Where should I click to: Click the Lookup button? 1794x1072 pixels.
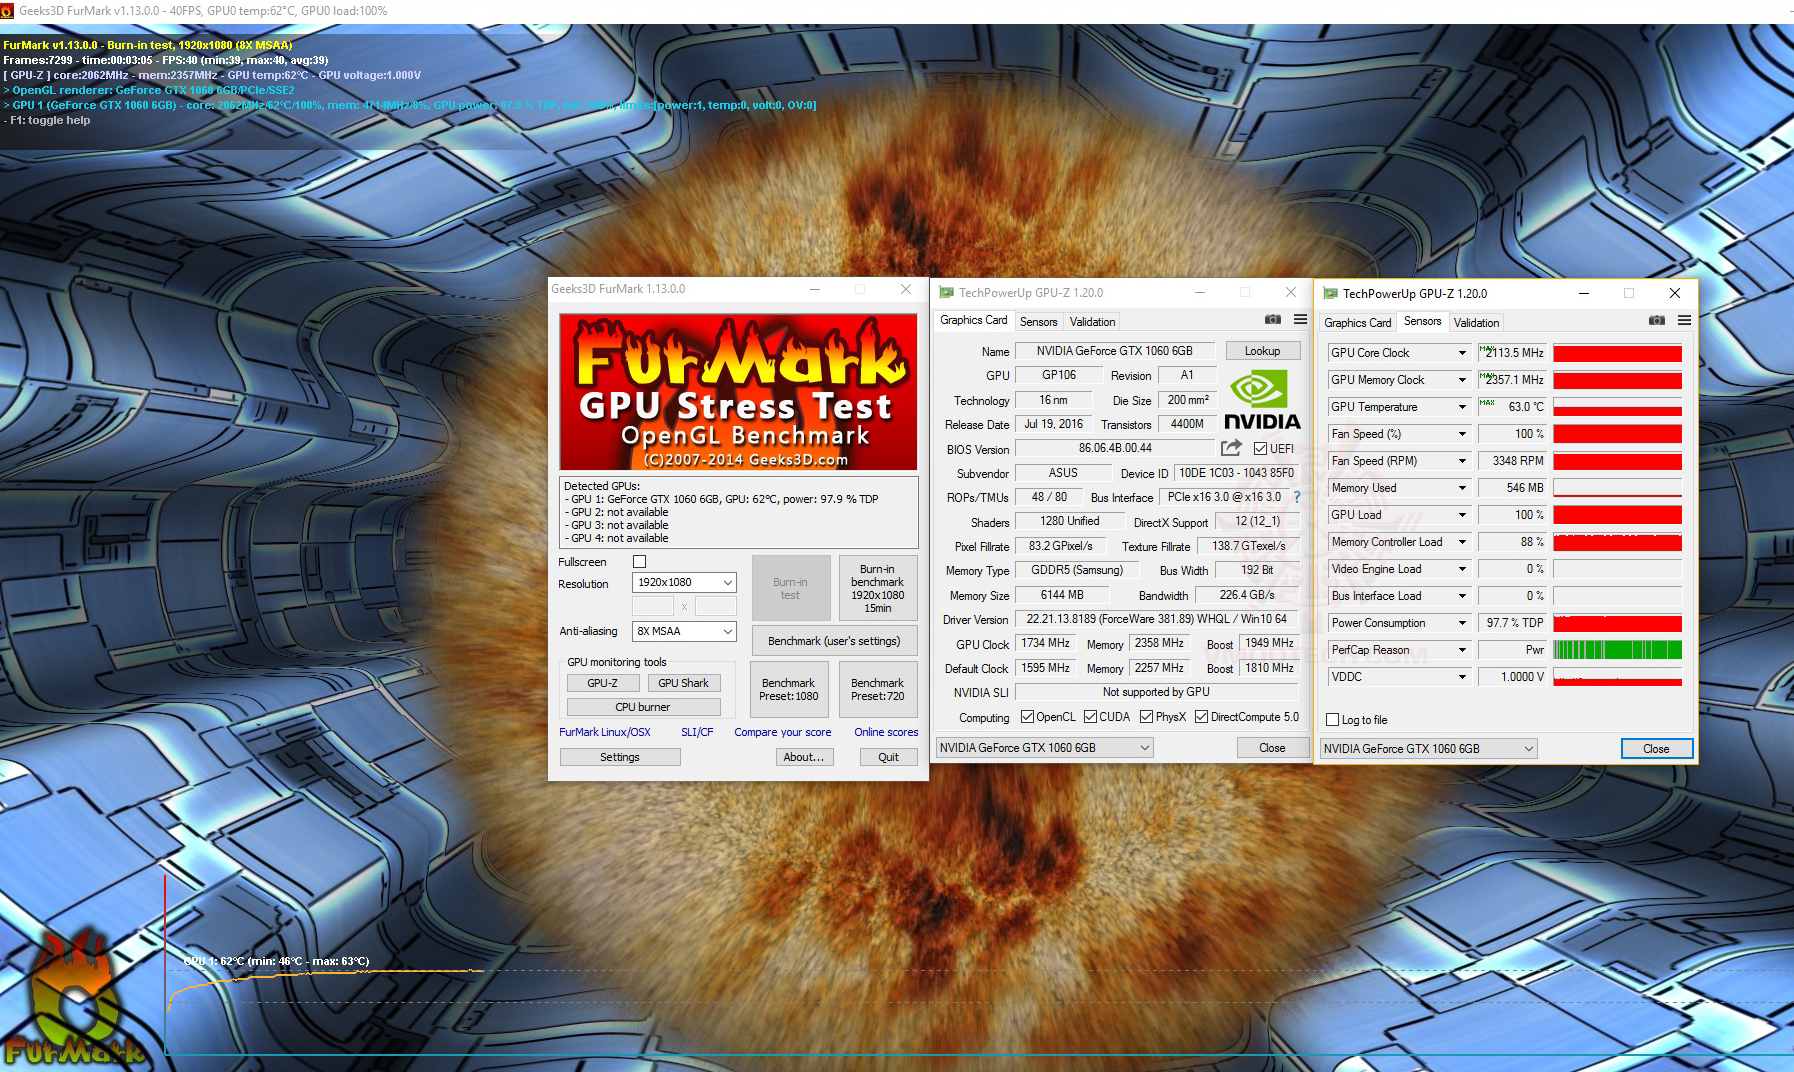(1262, 351)
